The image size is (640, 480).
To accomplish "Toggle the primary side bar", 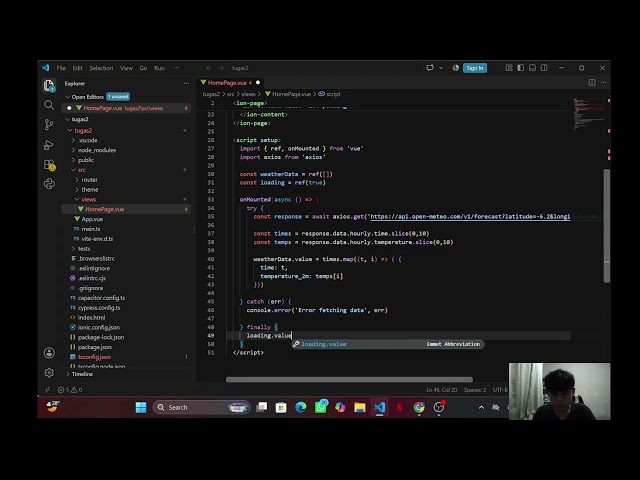I will [x=520, y=68].
